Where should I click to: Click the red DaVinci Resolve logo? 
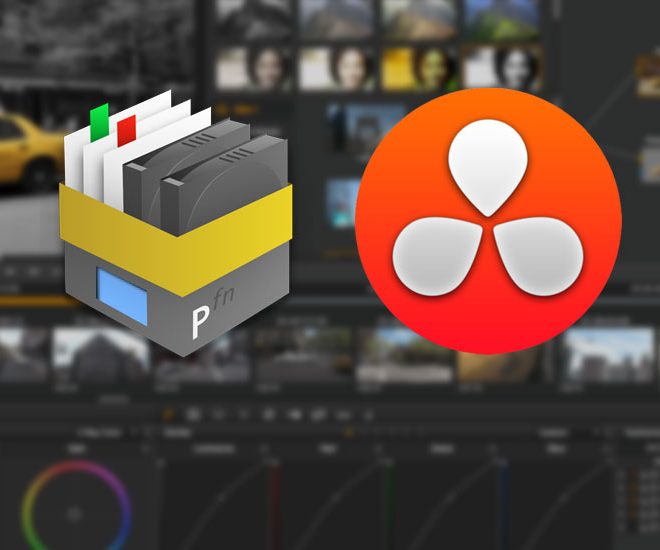[488, 221]
